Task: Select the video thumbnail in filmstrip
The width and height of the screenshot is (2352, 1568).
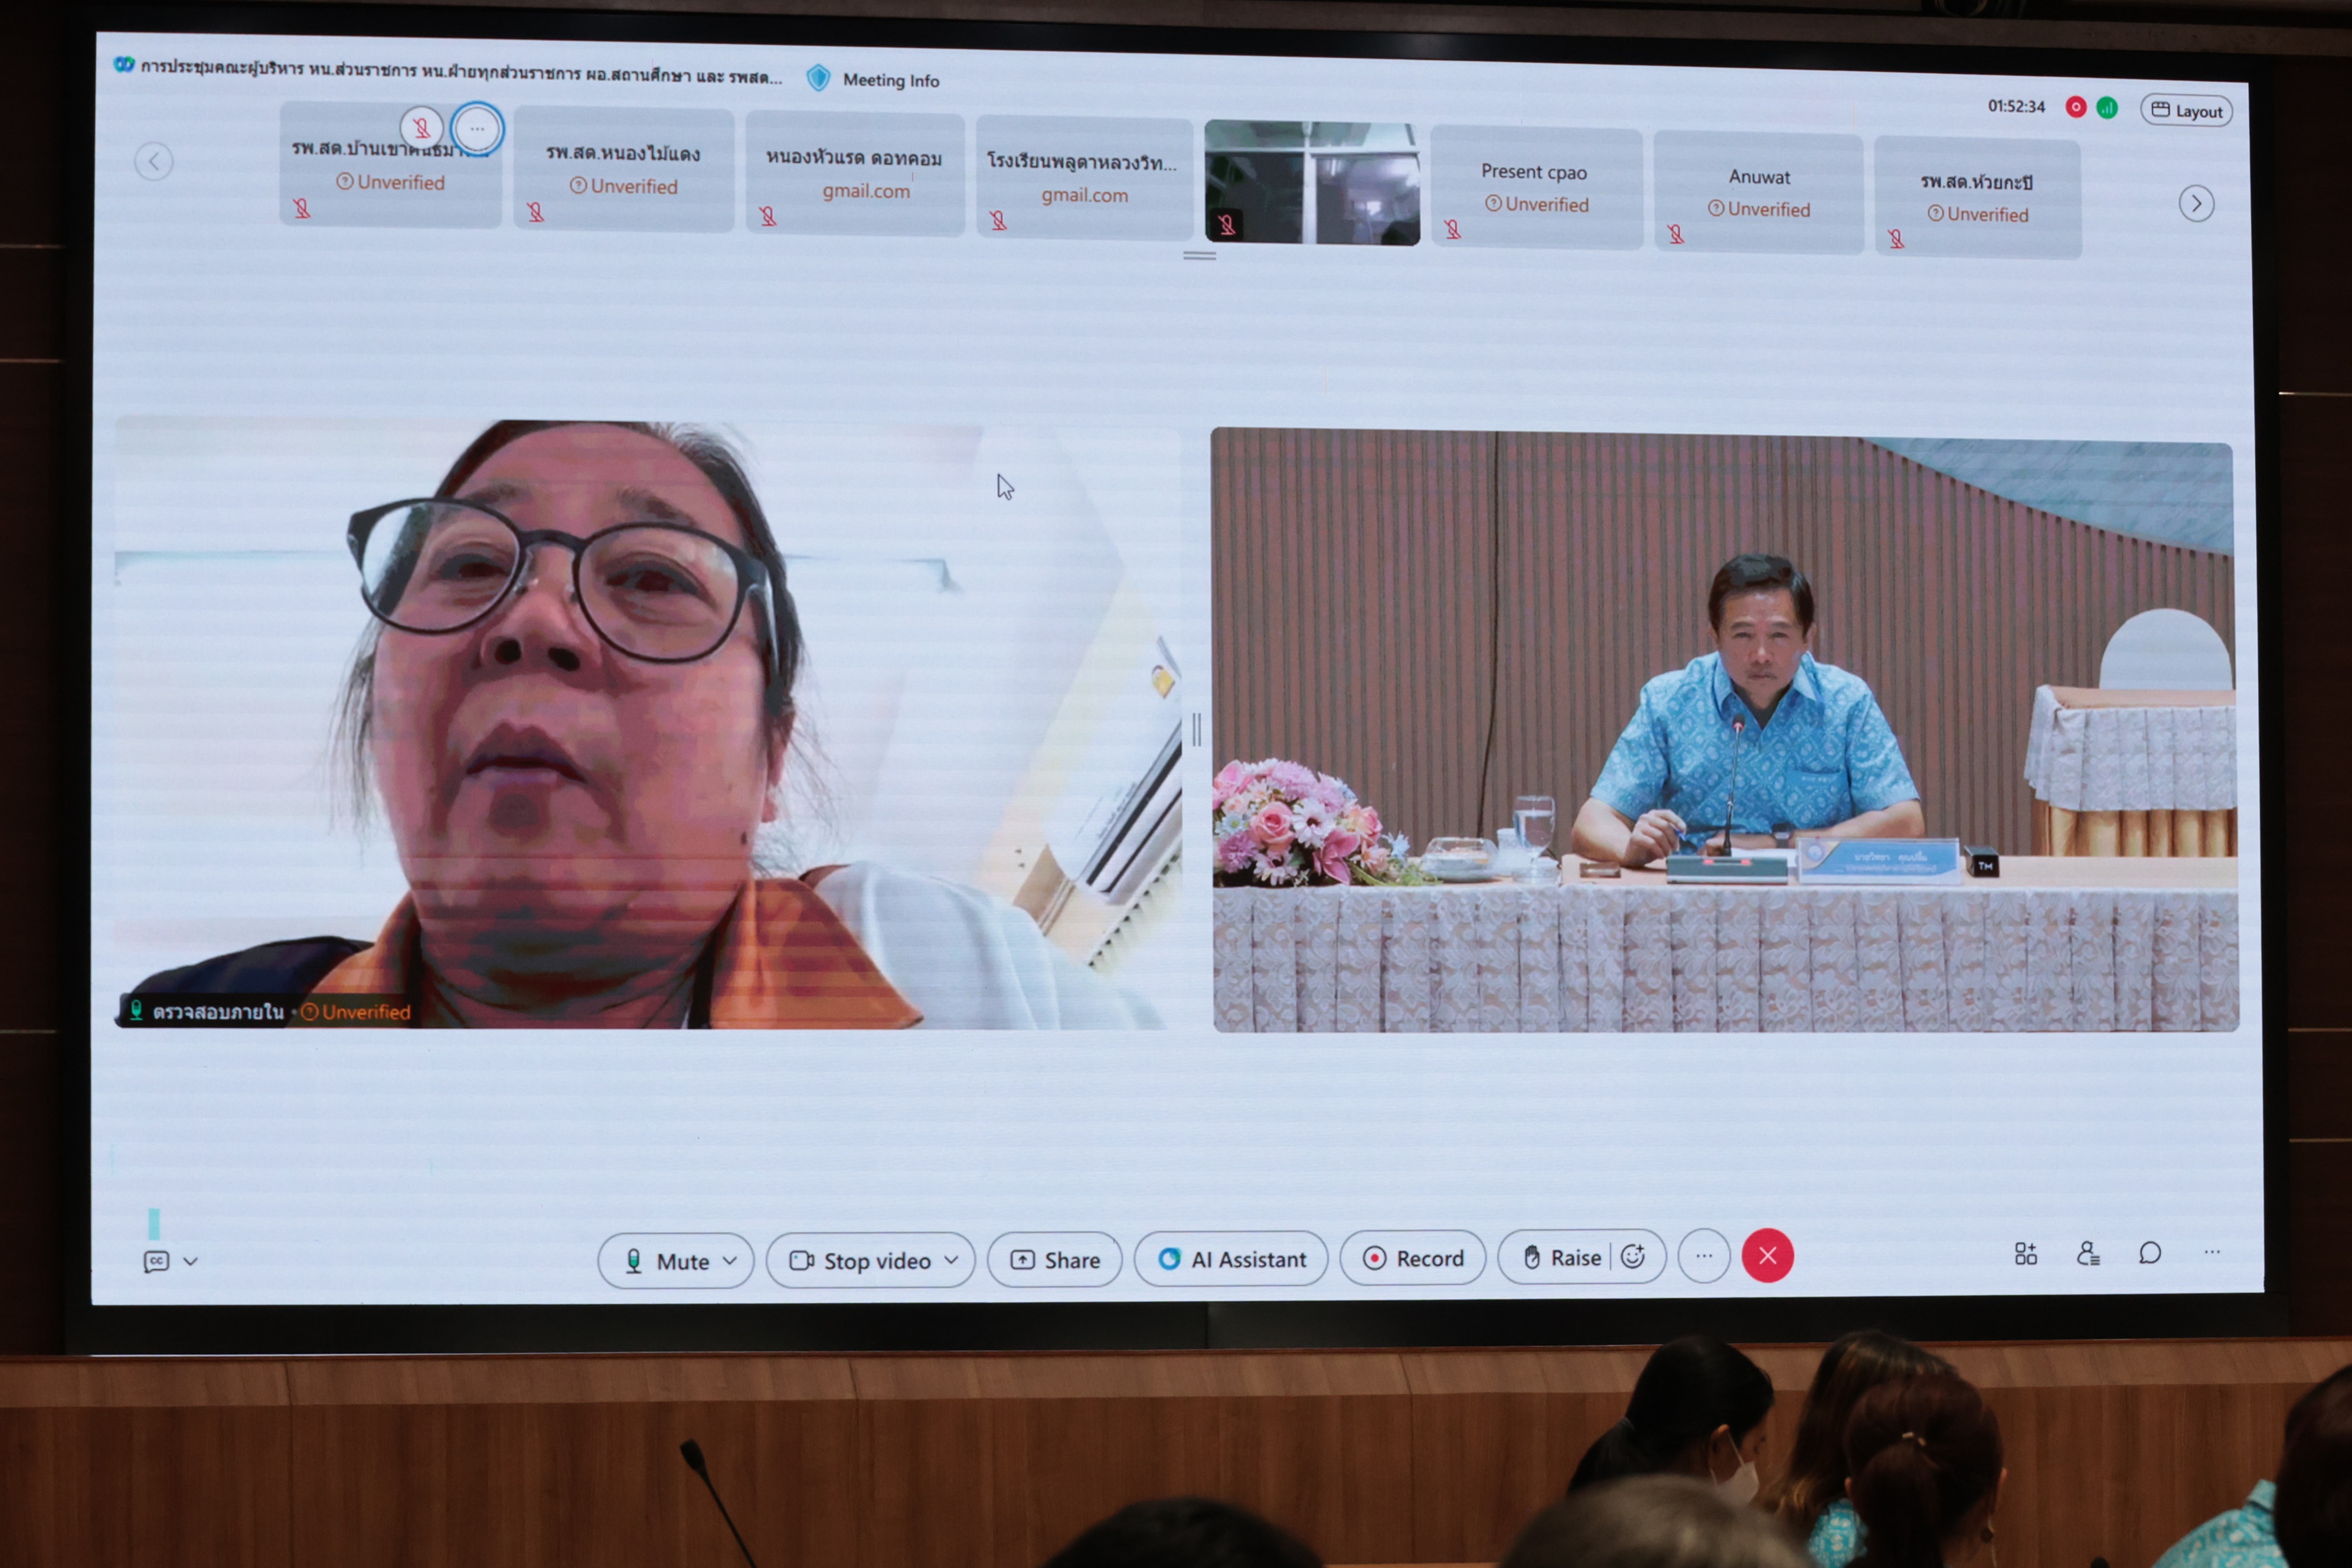Action: click(x=1312, y=183)
